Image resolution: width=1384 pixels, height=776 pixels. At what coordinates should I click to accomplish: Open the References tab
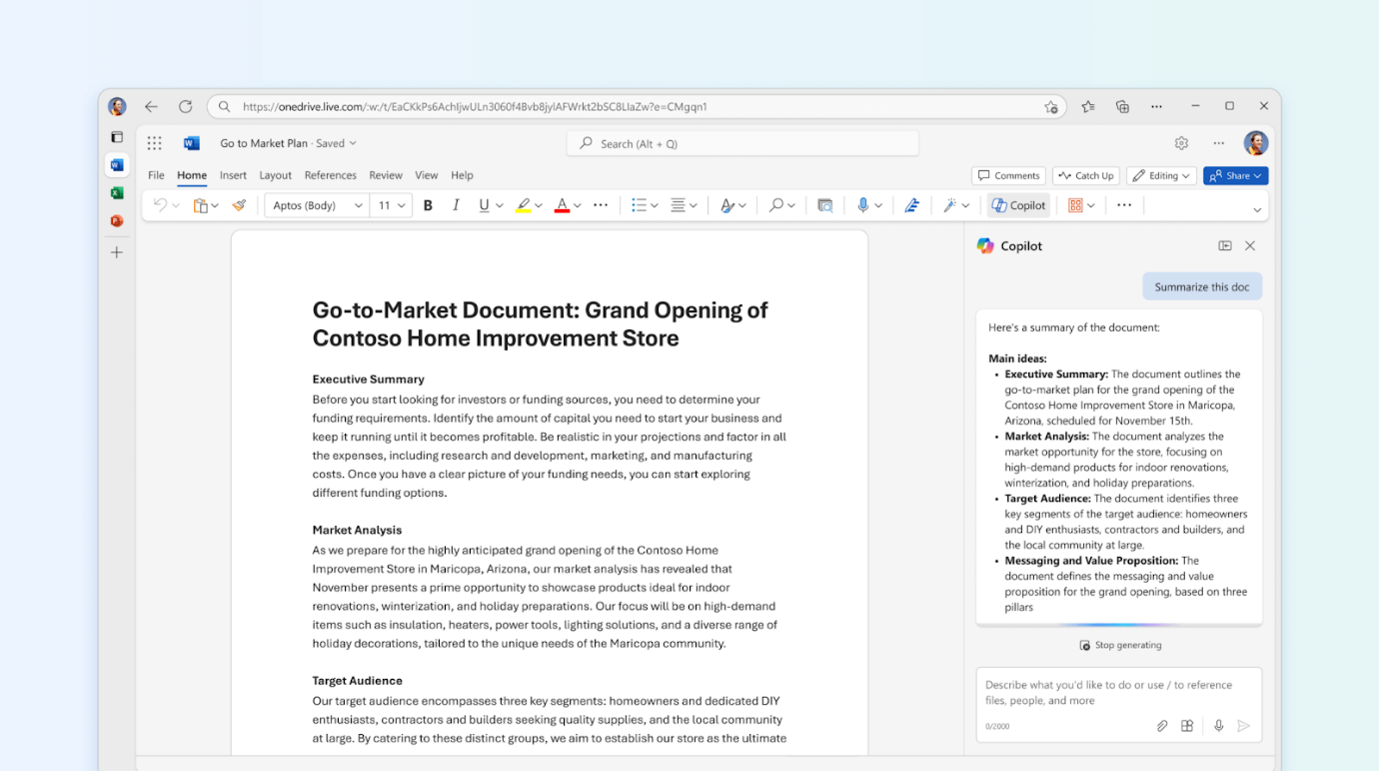click(x=331, y=176)
